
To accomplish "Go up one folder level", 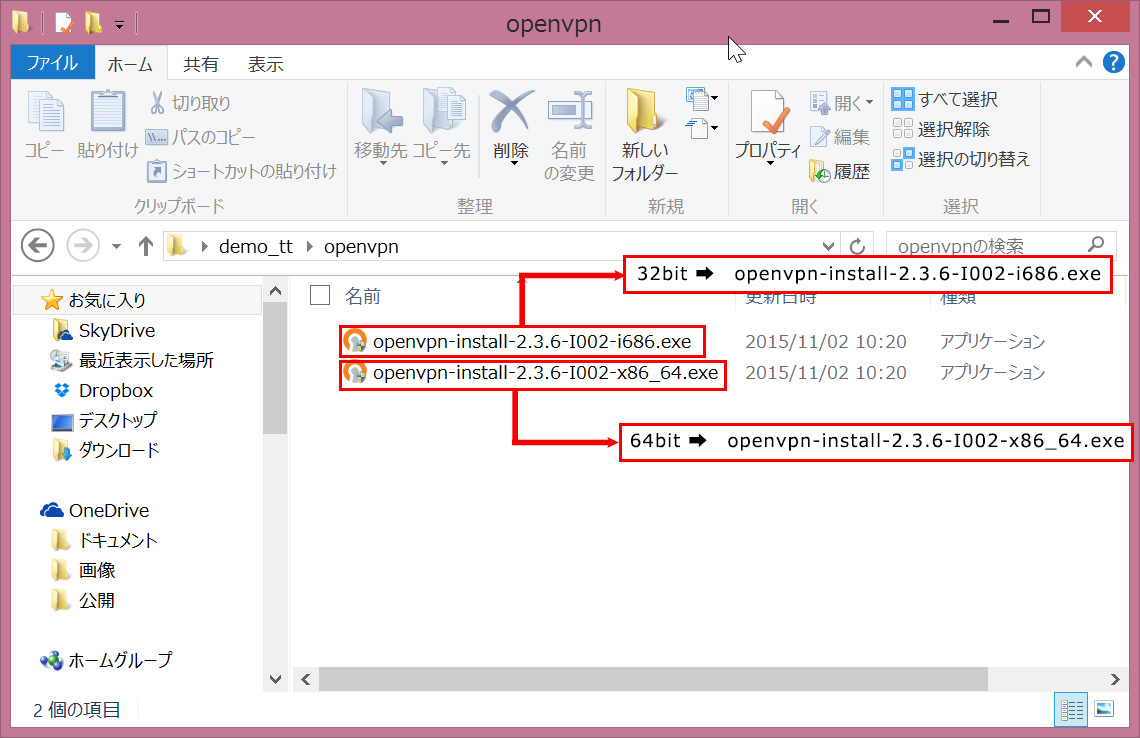I will (145, 246).
